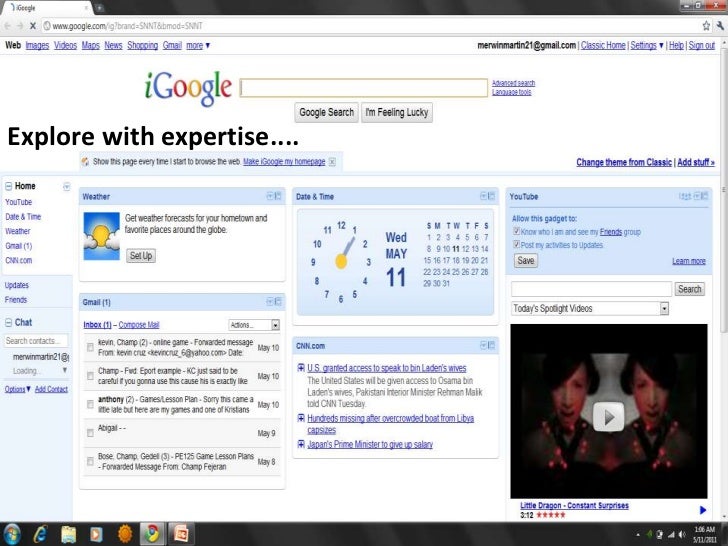Open Shopping in top navigation
Screen dimensions: 728x546
pyautogui.click(x=143, y=46)
